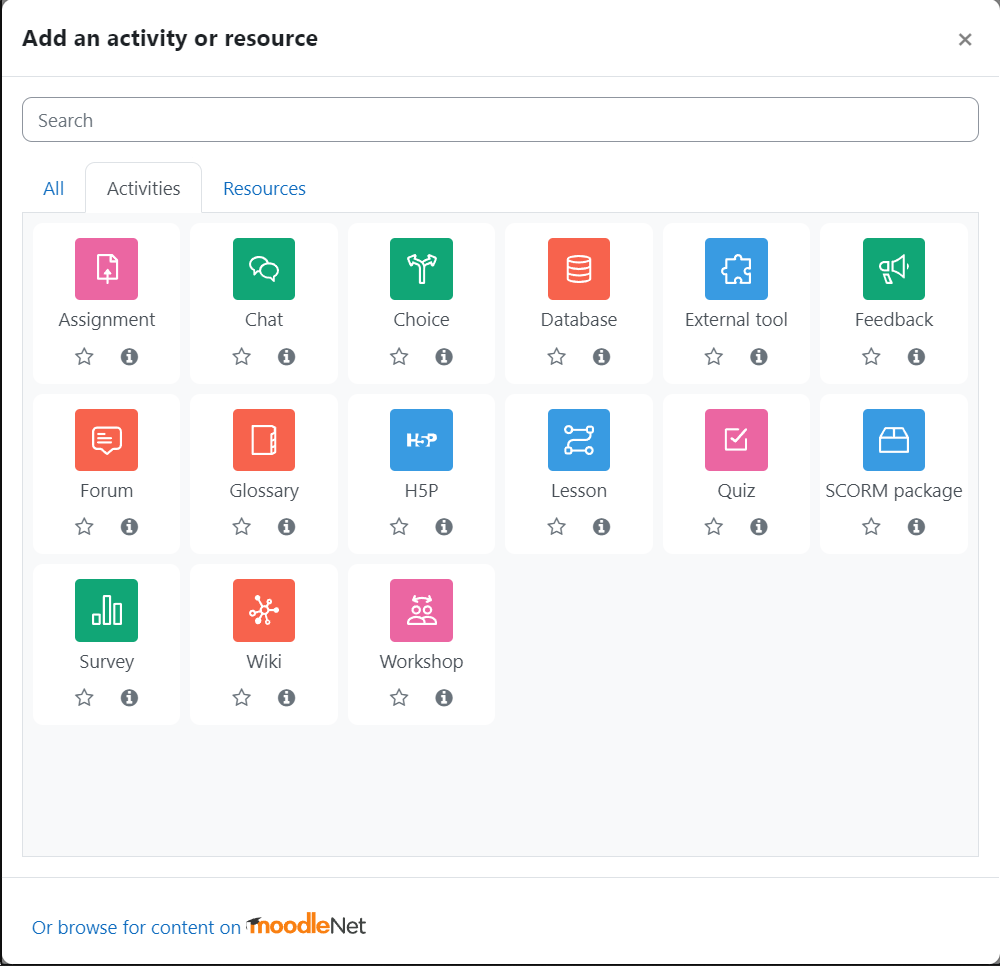
Task: Click the Glossary label text
Action: pyautogui.click(x=264, y=490)
